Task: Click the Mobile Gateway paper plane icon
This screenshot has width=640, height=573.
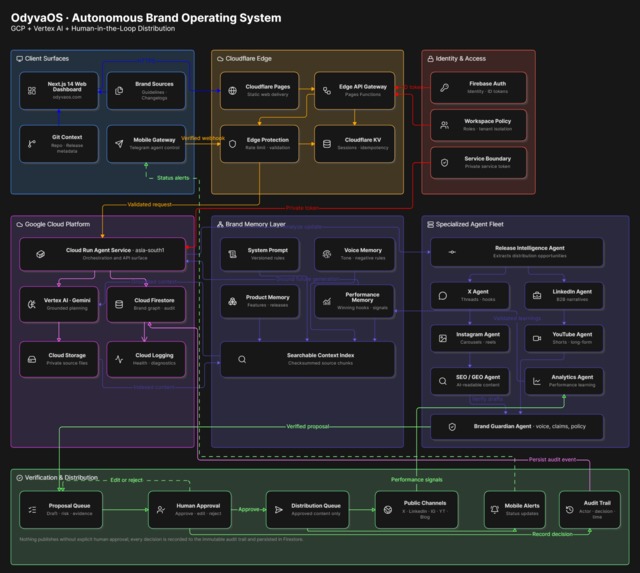Action: point(119,144)
